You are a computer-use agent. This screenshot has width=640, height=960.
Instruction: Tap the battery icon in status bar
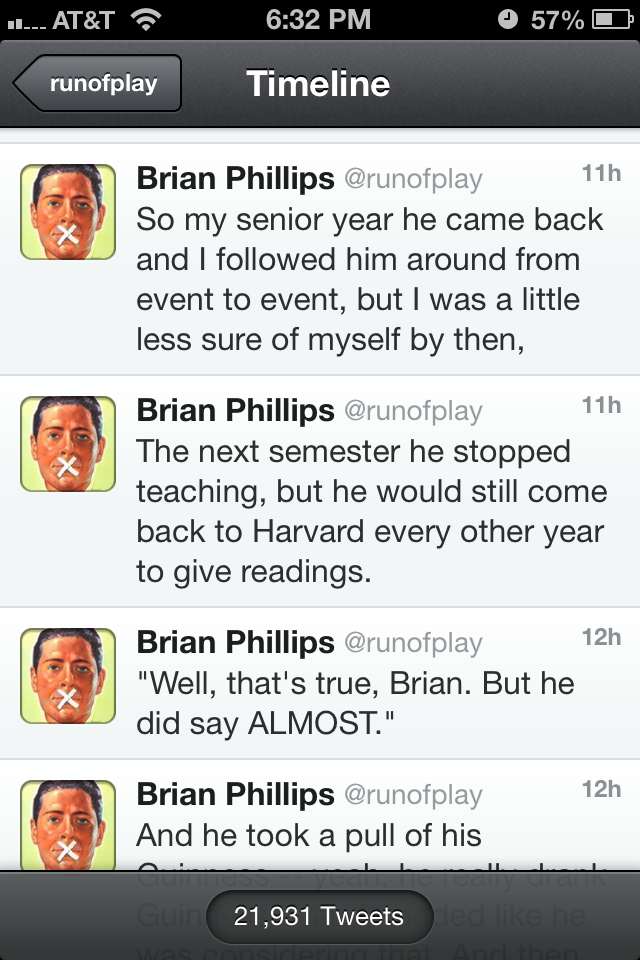(x=612, y=20)
